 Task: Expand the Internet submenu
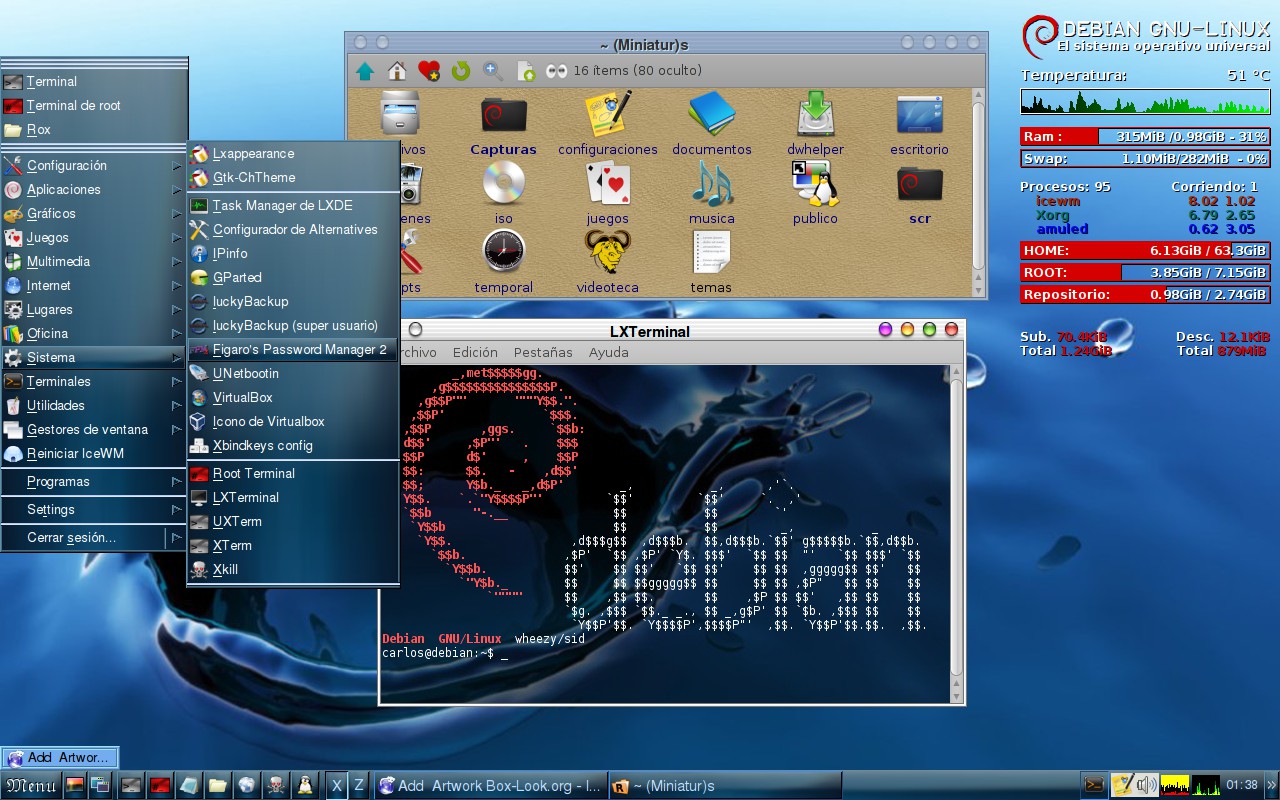coord(94,285)
